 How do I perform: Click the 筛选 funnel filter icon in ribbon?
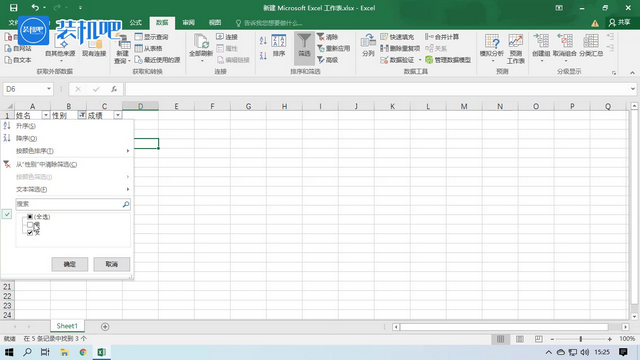coord(304,48)
